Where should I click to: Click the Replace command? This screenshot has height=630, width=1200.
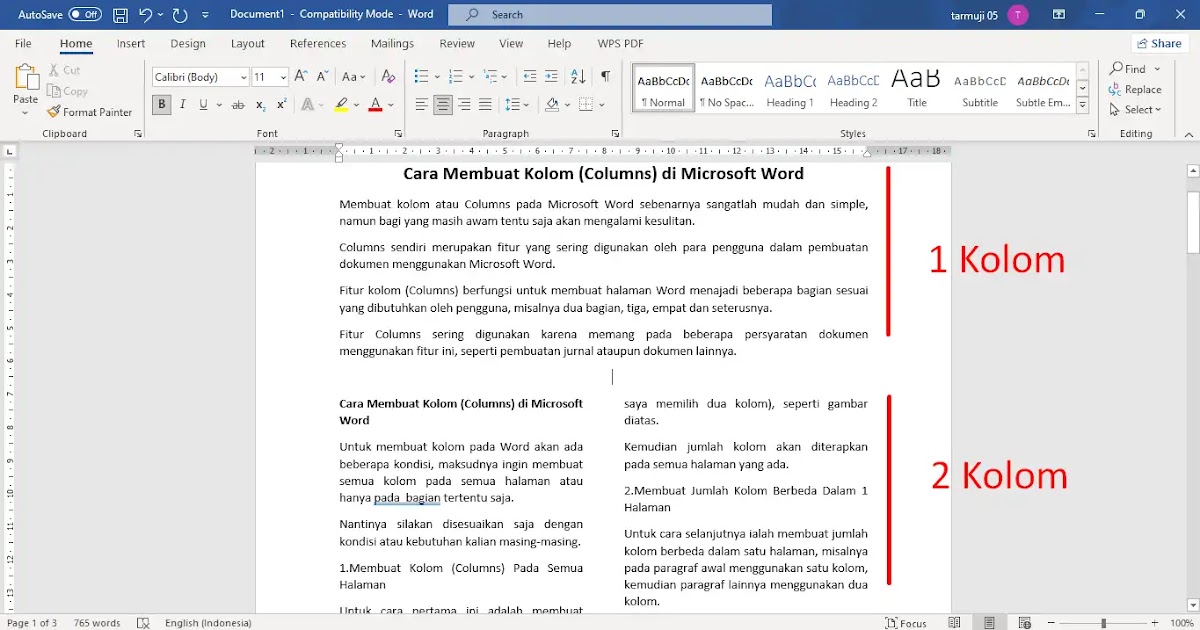(1135, 89)
